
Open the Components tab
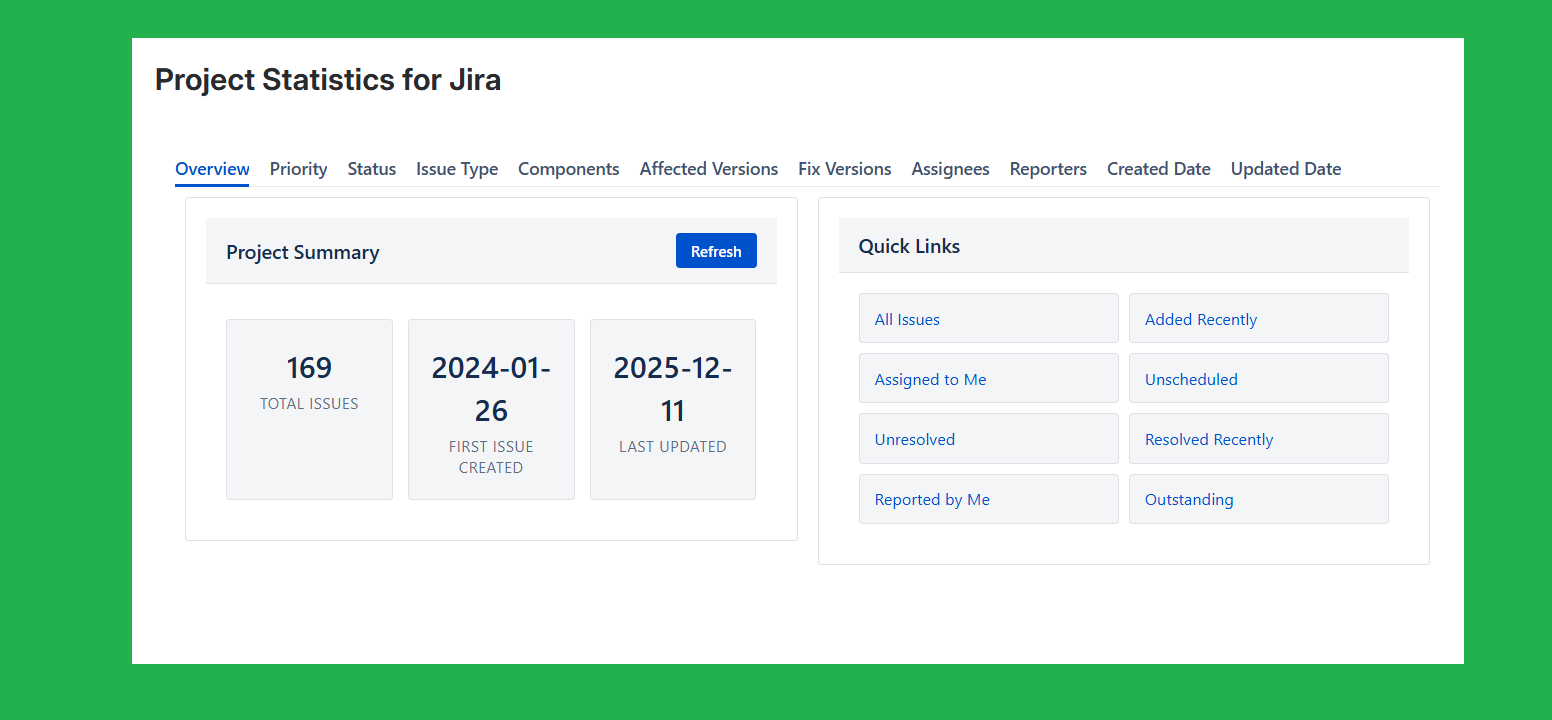(x=569, y=169)
